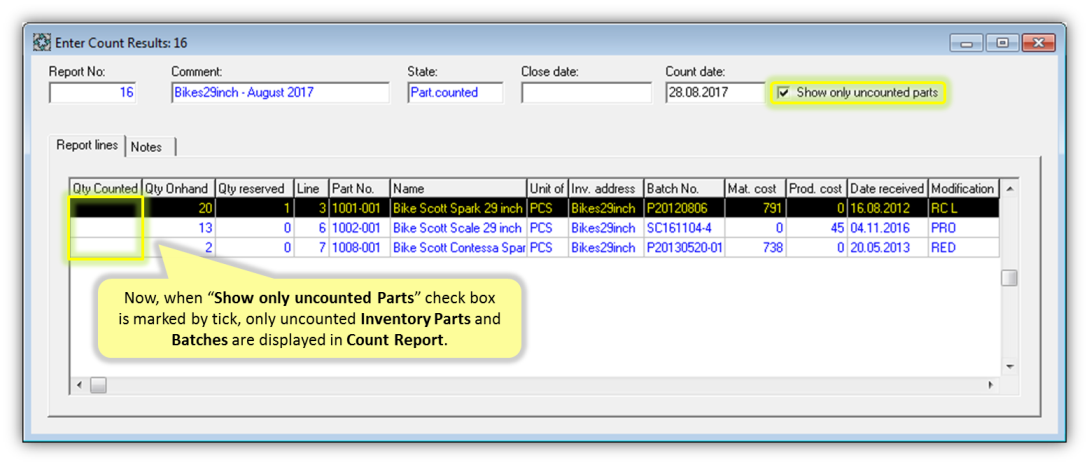Click the Line column header
The height and width of the screenshot is (465, 1089).
tap(311, 188)
